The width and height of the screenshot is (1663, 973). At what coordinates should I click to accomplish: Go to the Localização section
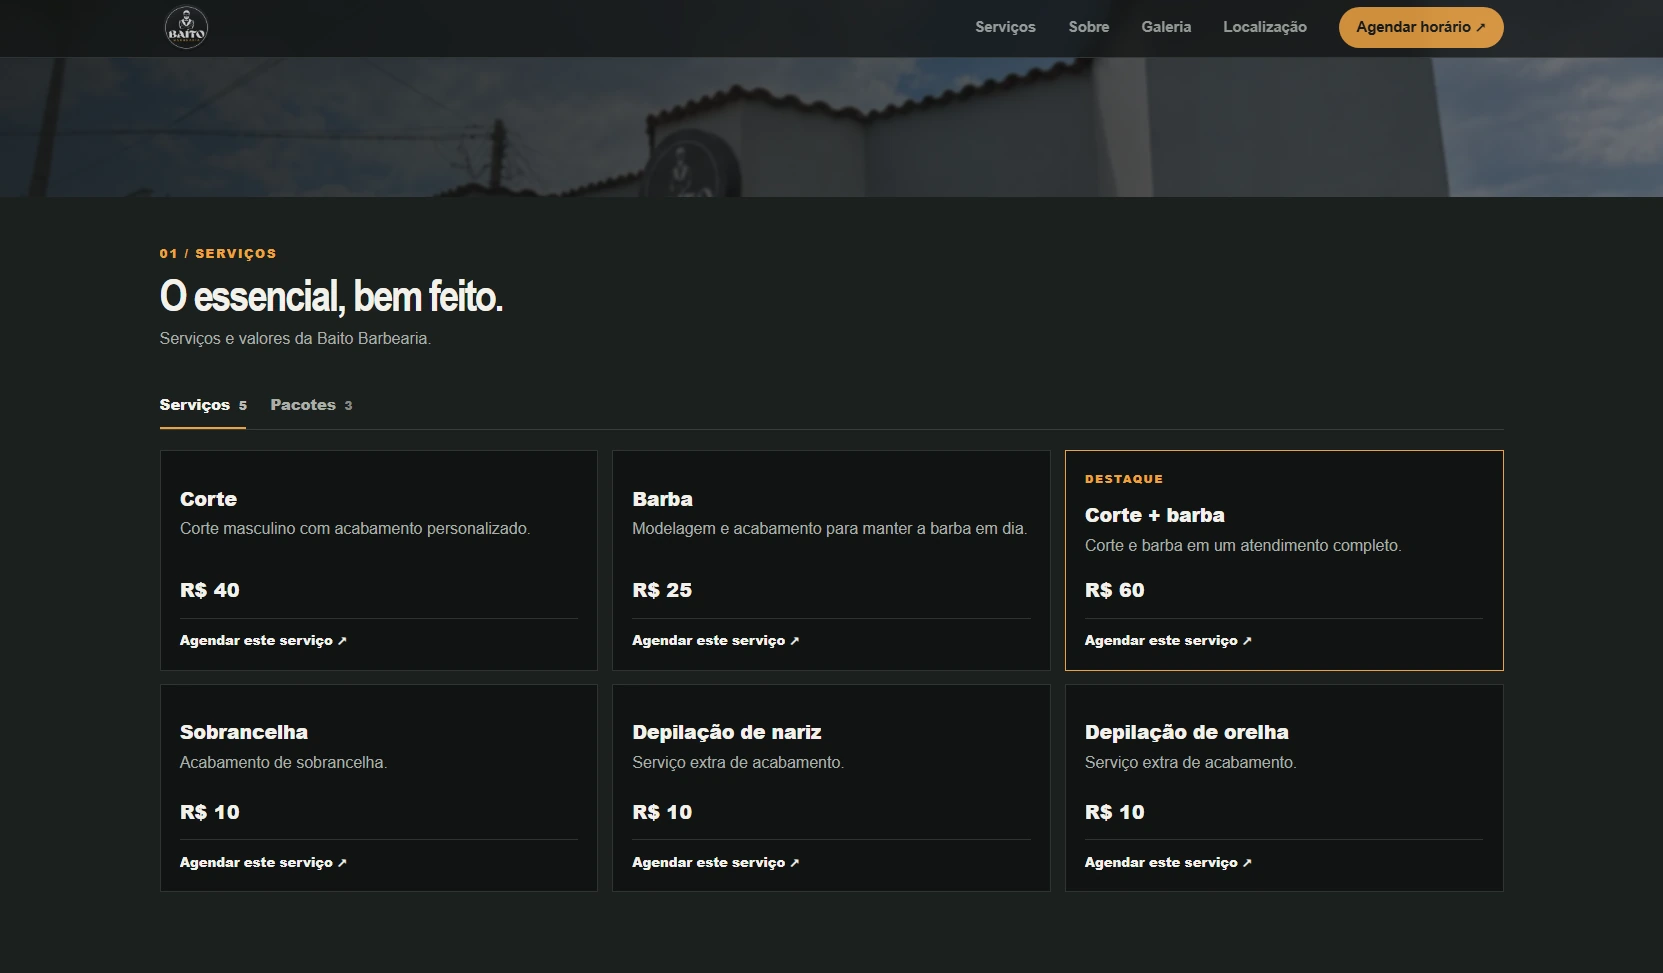tap(1264, 27)
